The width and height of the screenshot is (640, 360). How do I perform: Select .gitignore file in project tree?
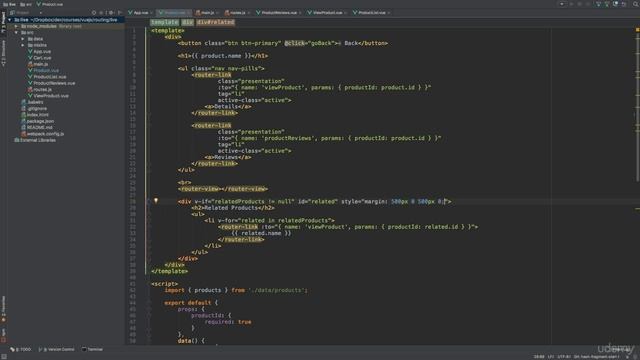34,108
